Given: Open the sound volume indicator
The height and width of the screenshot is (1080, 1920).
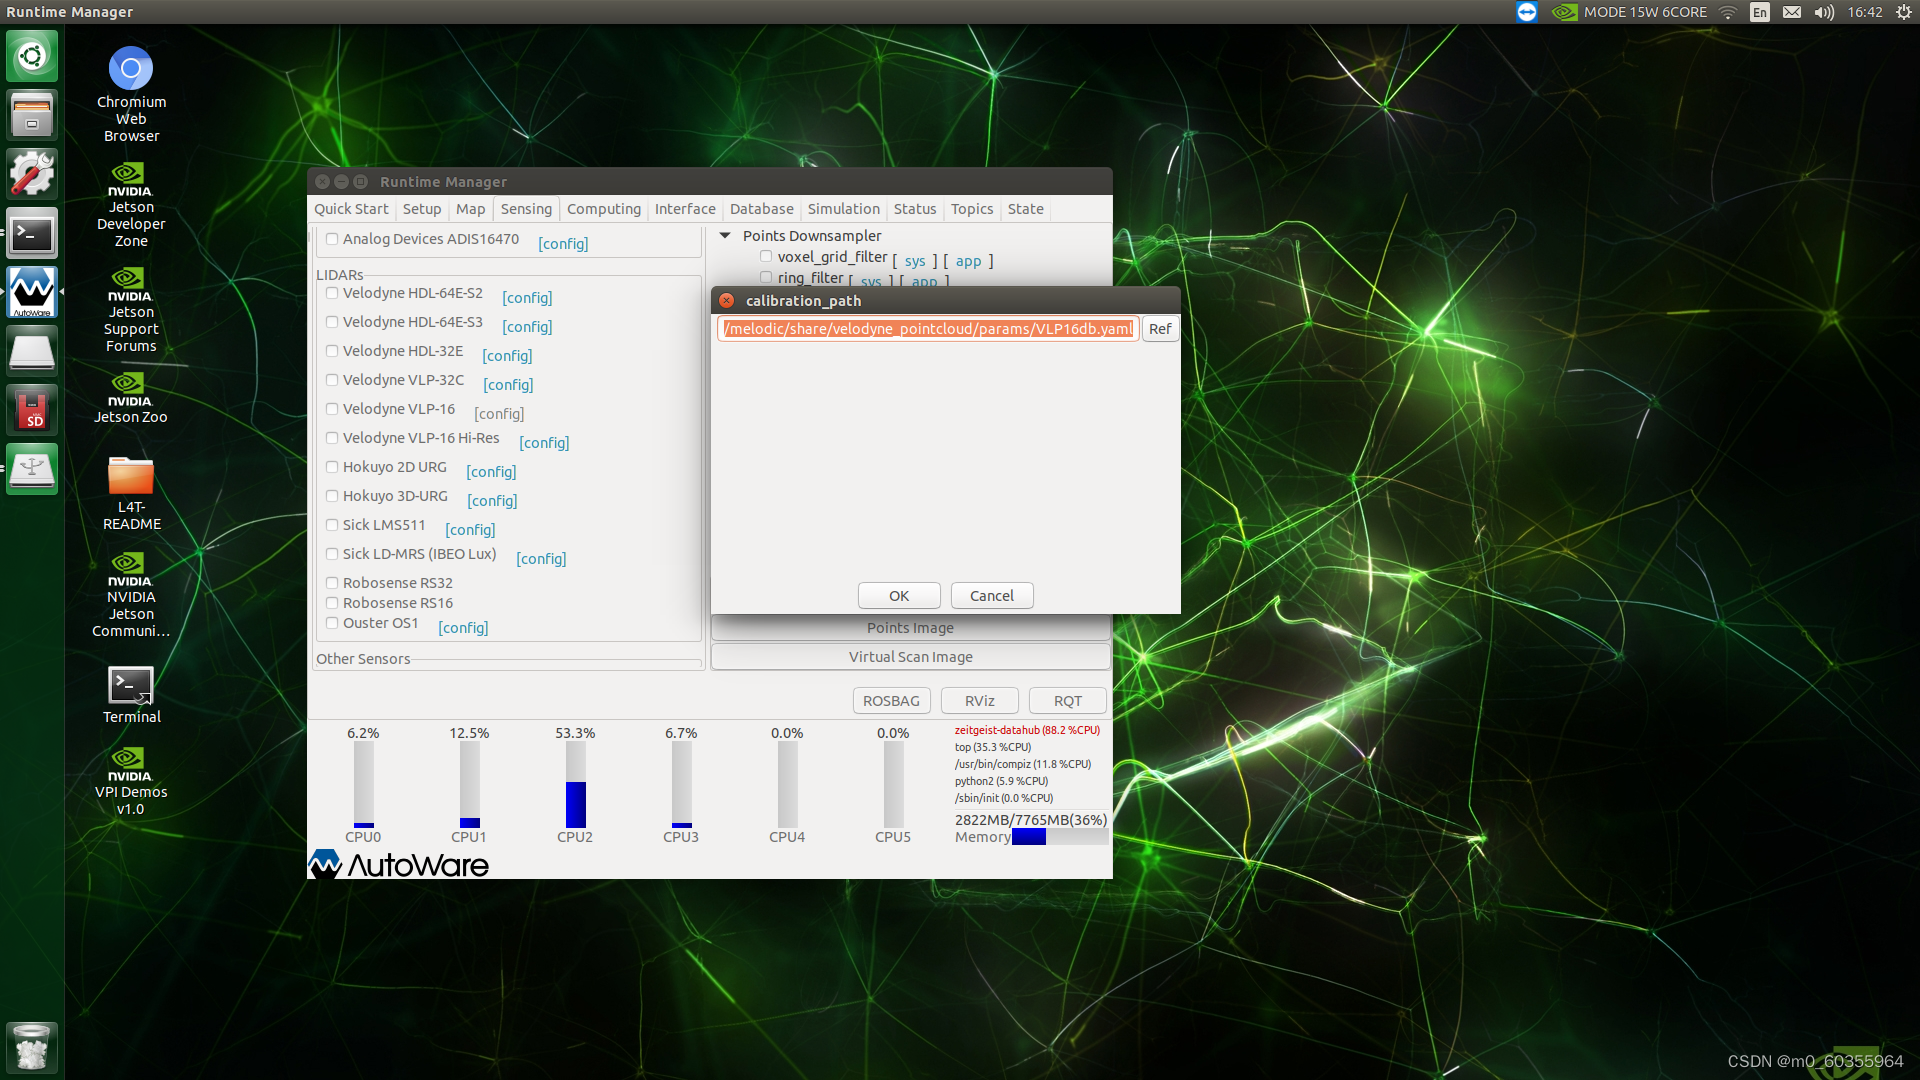Looking at the screenshot, I should click(x=1824, y=12).
